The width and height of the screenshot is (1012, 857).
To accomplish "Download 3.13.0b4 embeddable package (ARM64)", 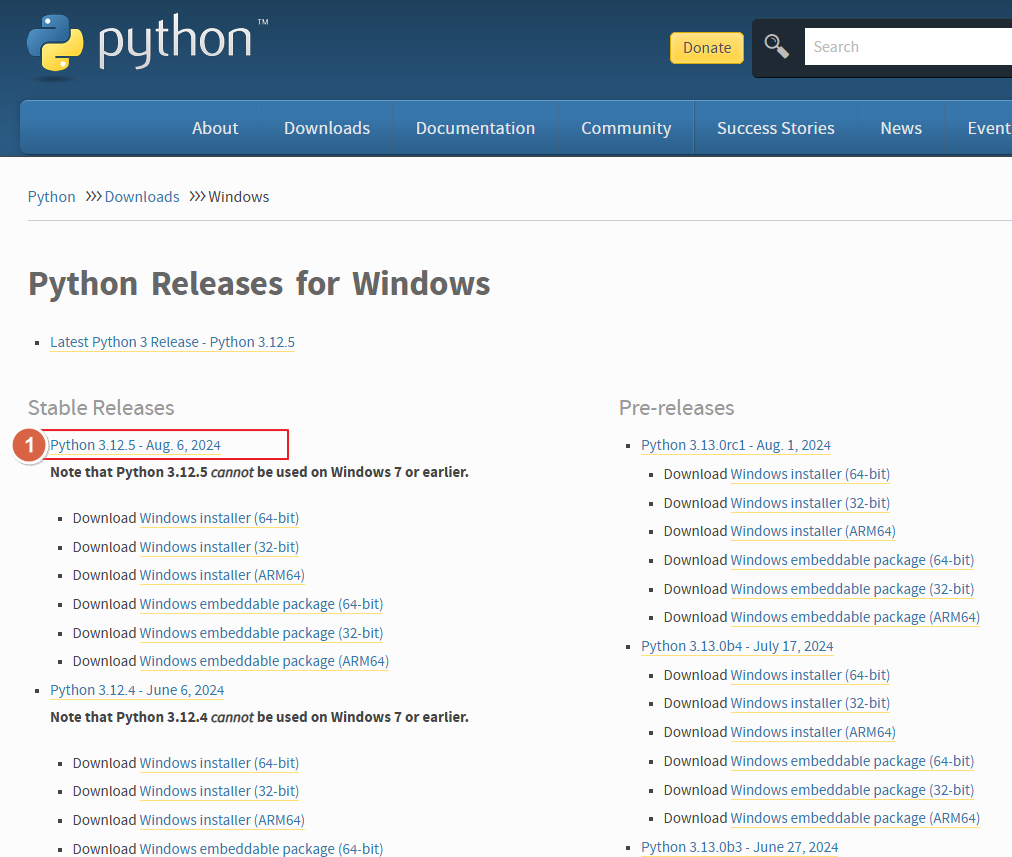I will pos(855,818).
